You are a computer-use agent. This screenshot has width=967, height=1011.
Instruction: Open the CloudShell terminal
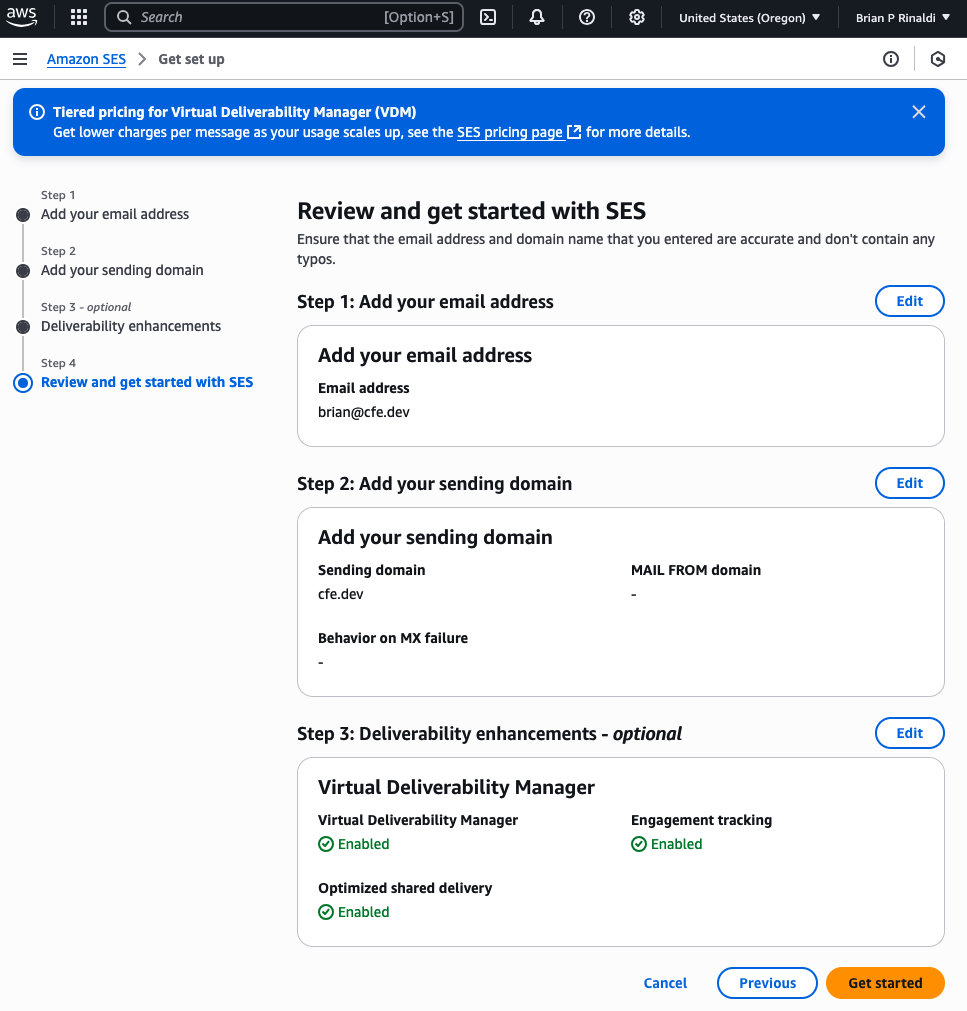tap(488, 17)
